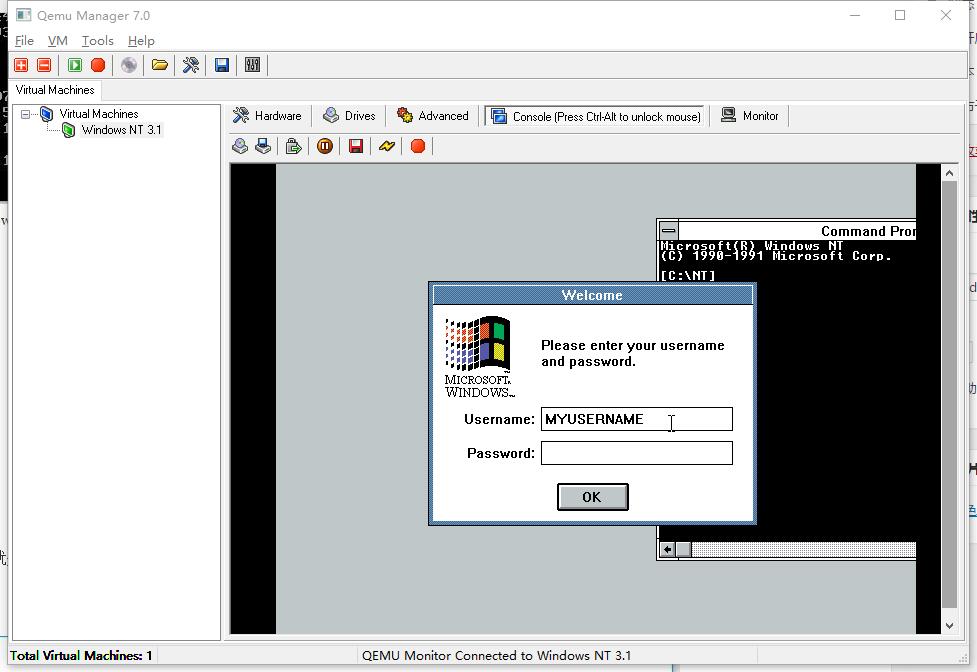Switch to the Hardware tab
This screenshot has height=672, width=977.
pyautogui.click(x=267, y=116)
